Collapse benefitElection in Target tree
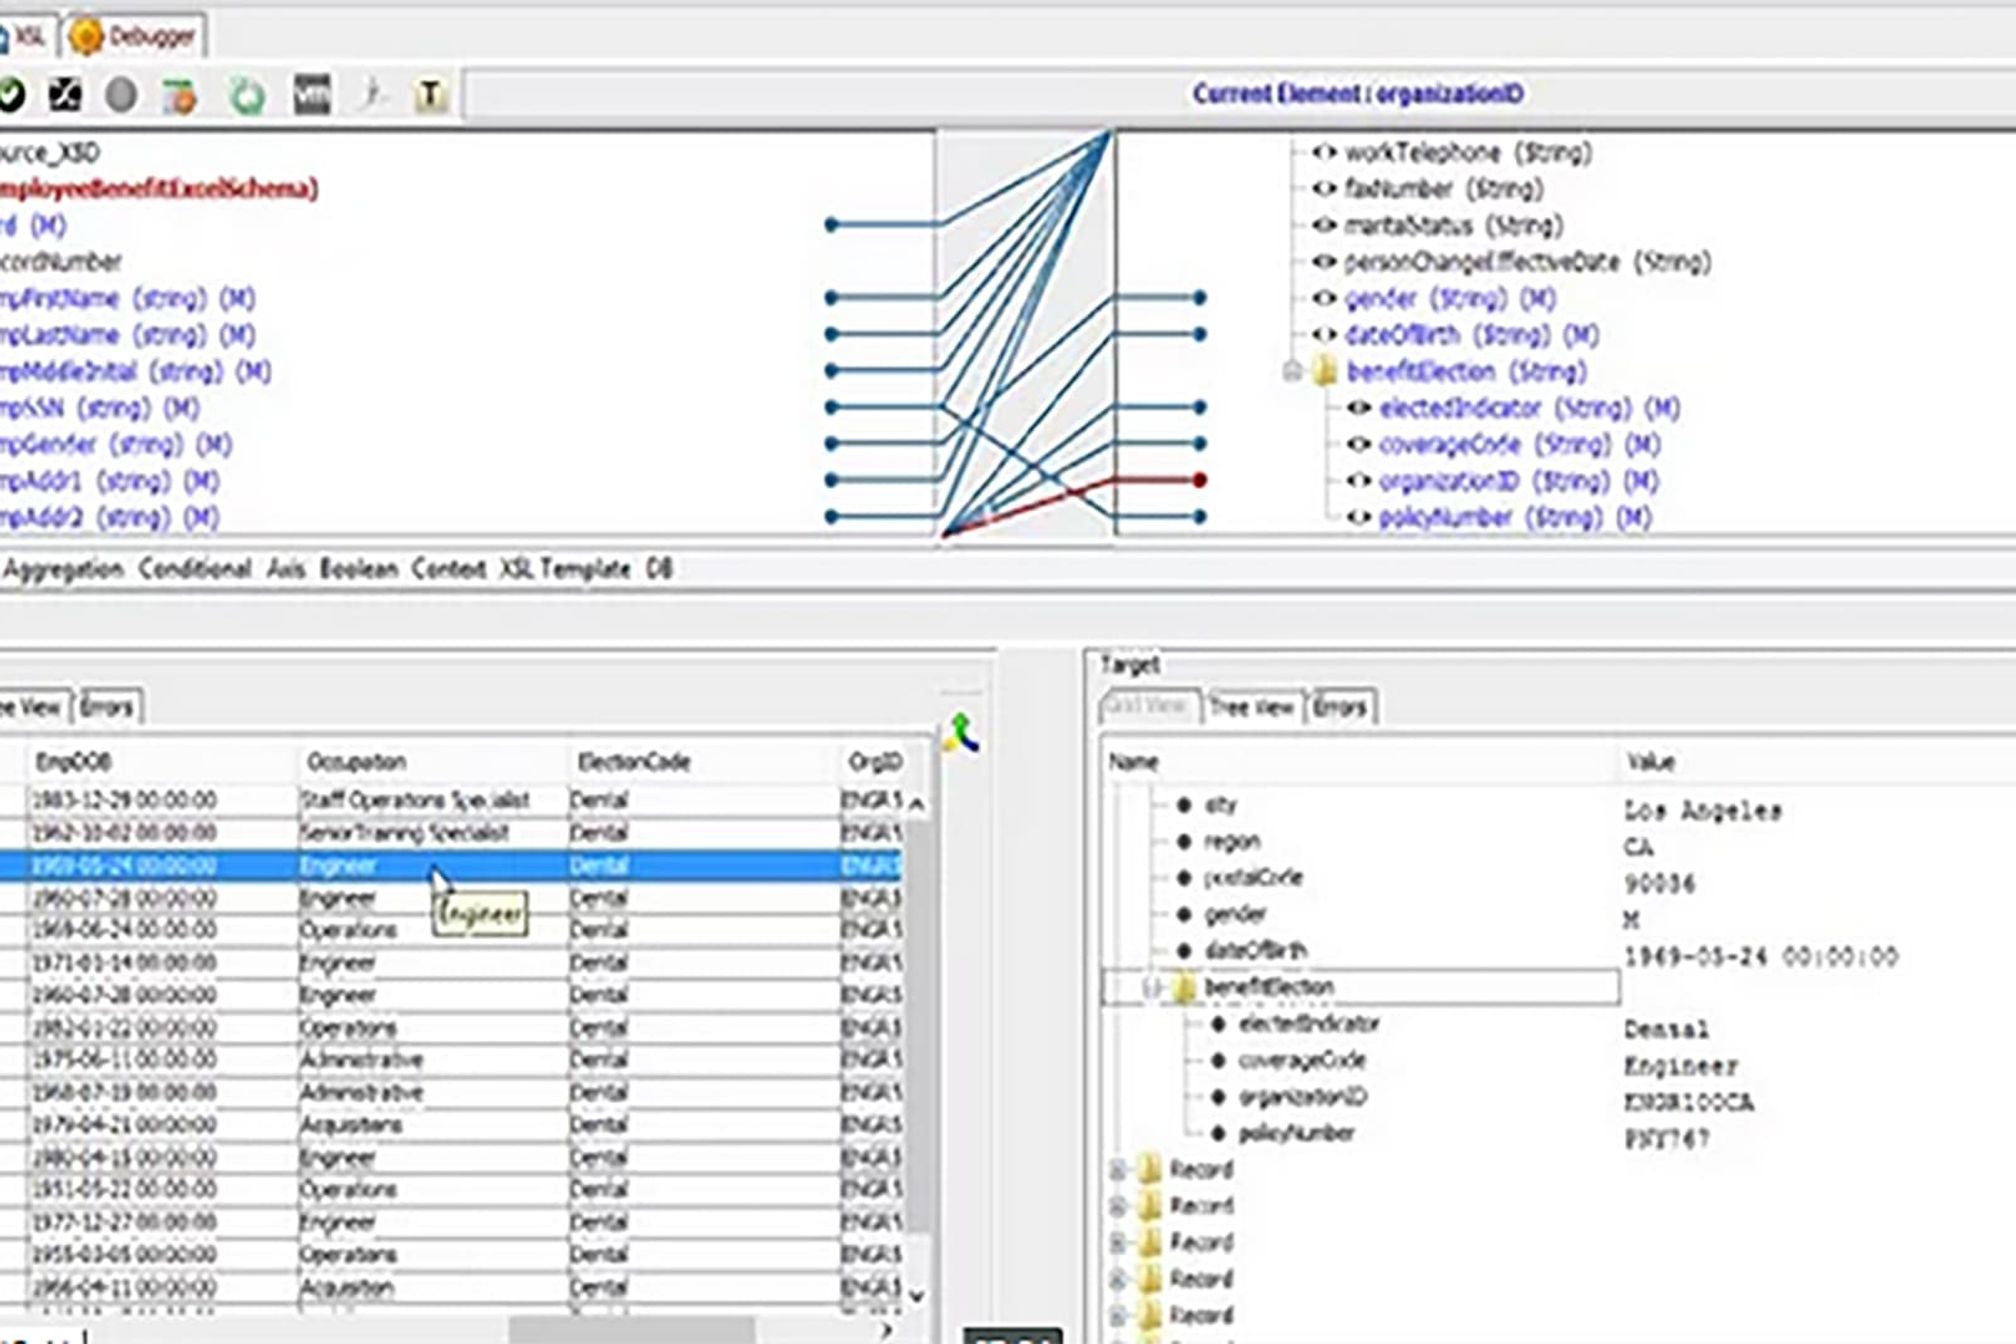This screenshot has width=2016, height=1344. (x=1151, y=988)
